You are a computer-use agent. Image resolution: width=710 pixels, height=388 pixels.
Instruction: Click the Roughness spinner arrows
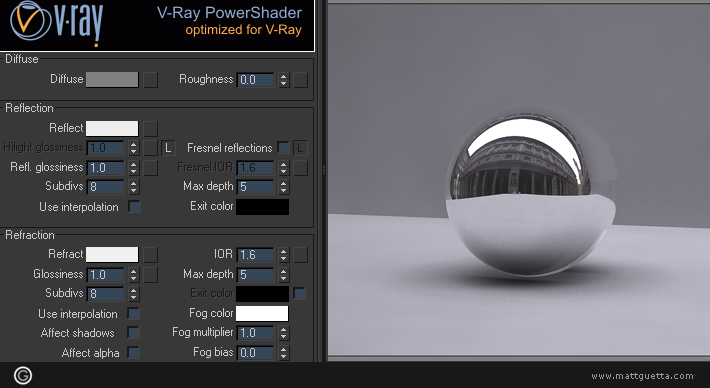(x=283, y=80)
